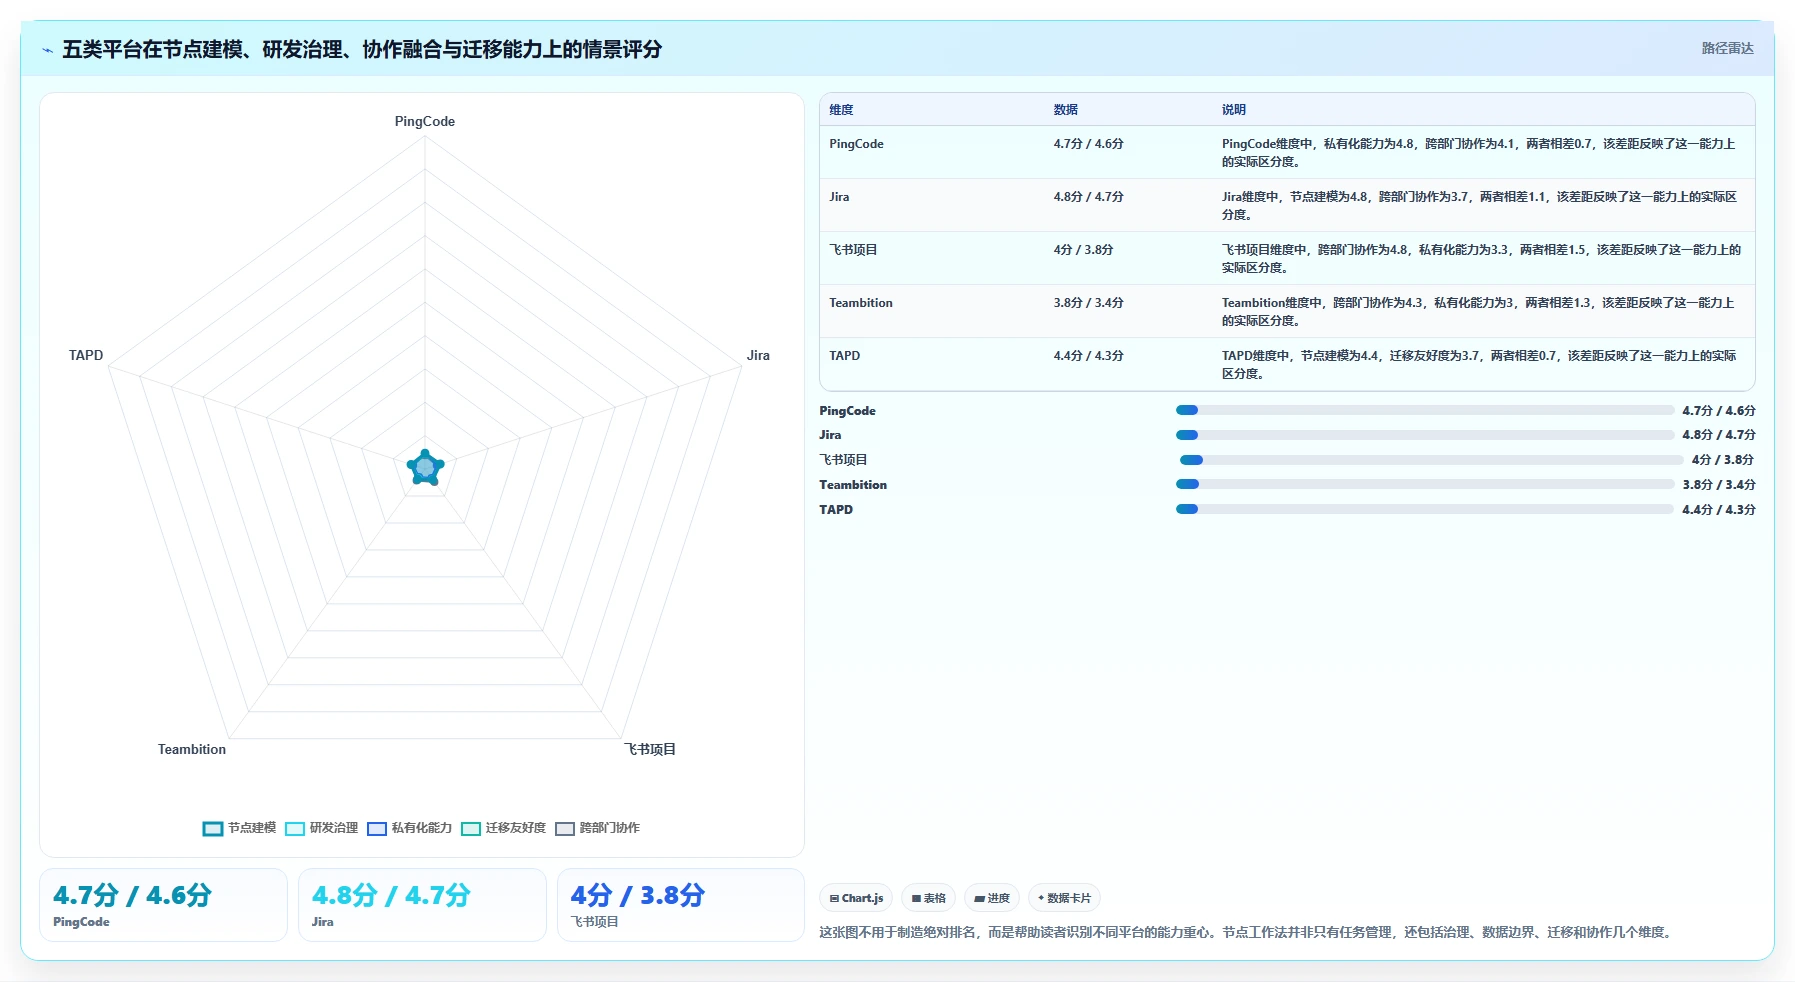
Task: Toggle the 跨部门协作 legend item
Action: [x=598, y=828]
